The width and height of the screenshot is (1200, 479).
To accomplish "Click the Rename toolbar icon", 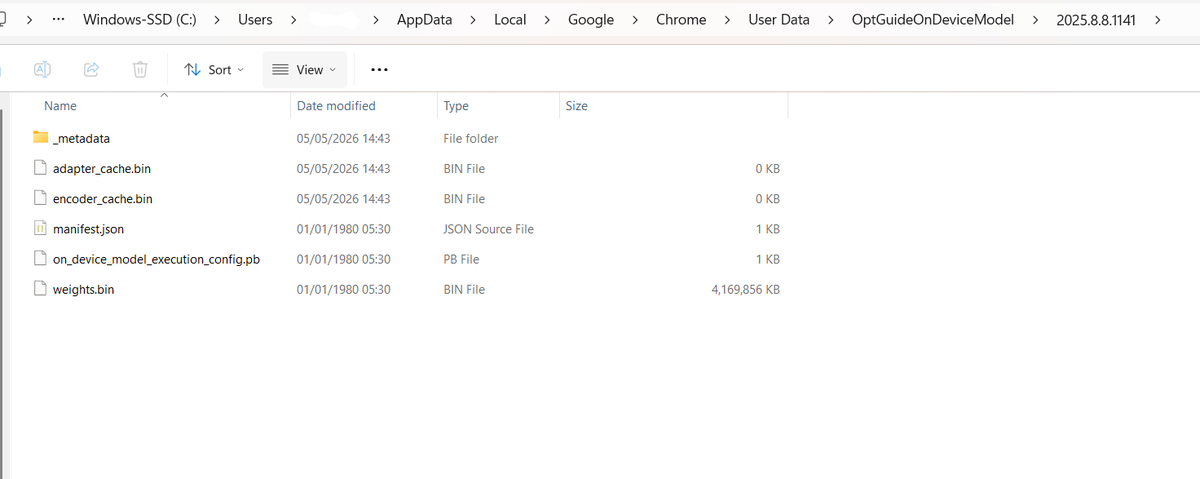I will [x=42, y=69].
